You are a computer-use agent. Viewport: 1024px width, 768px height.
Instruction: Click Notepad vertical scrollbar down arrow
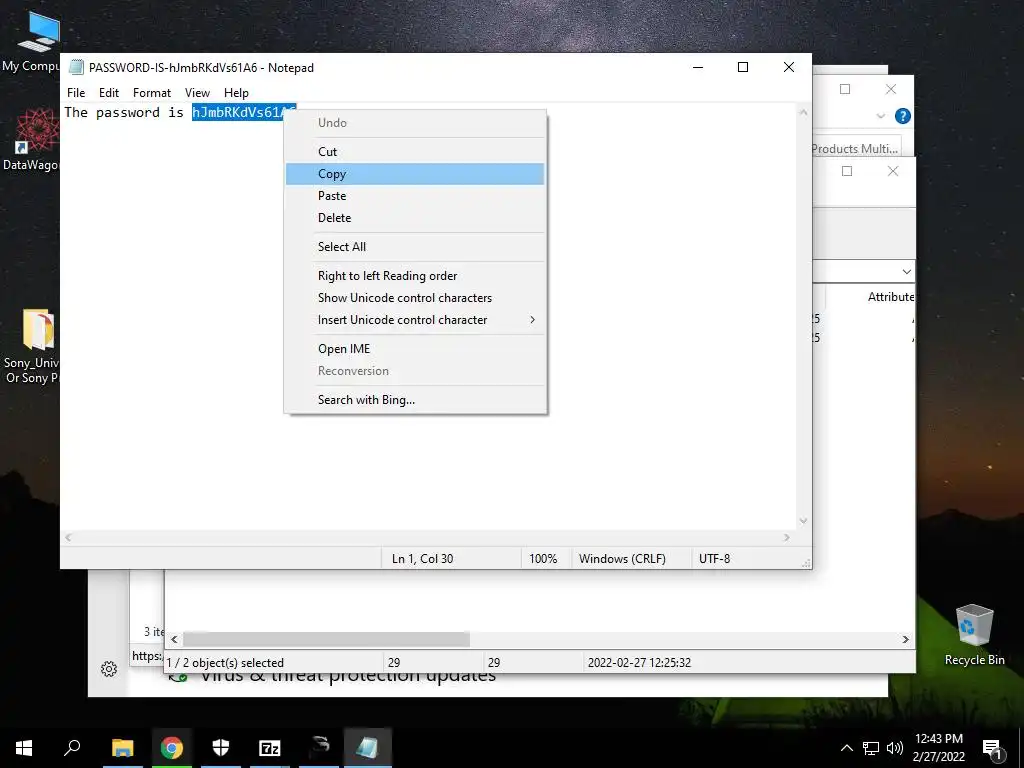click(803, 520)
